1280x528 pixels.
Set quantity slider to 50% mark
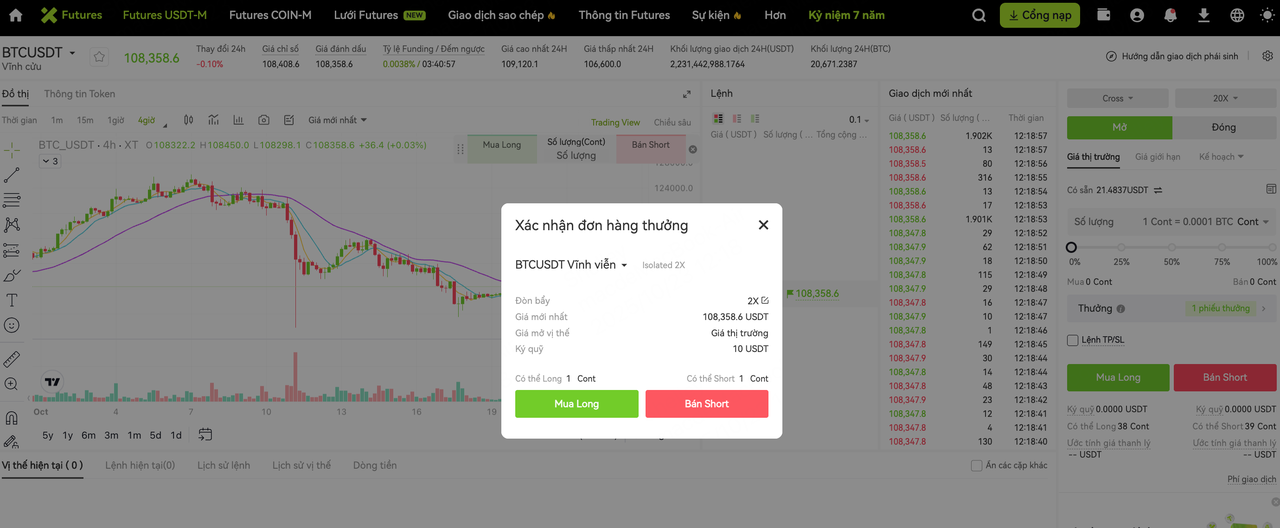[1172, 247]
